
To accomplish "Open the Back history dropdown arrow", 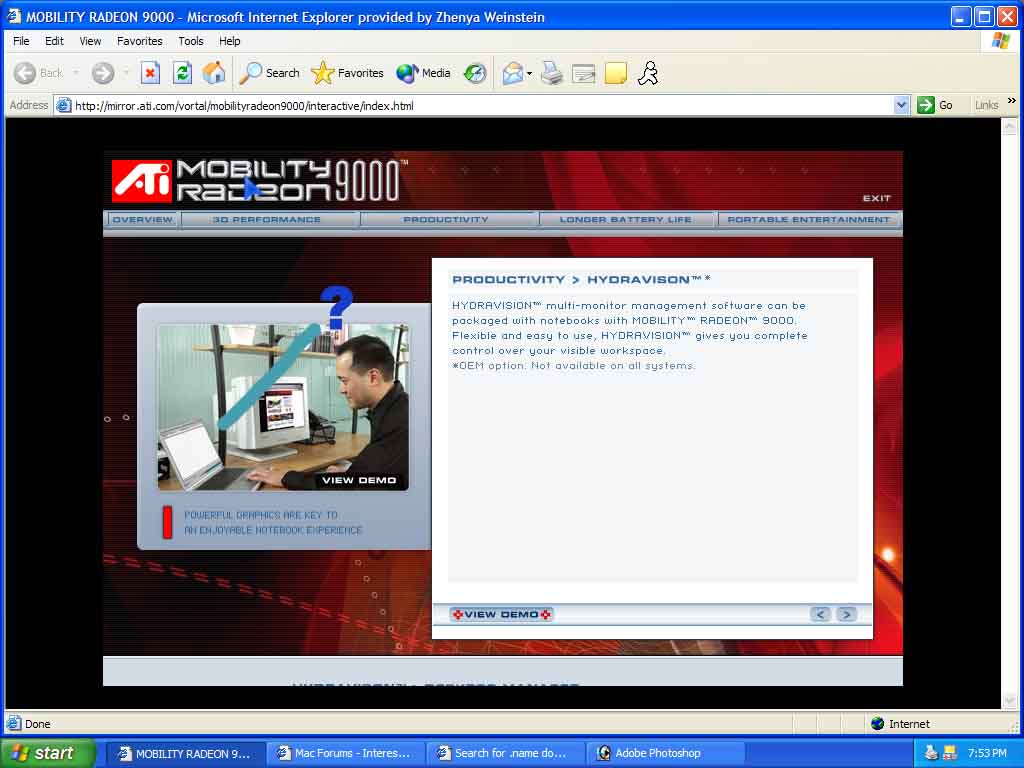I will tap(76, 72).
